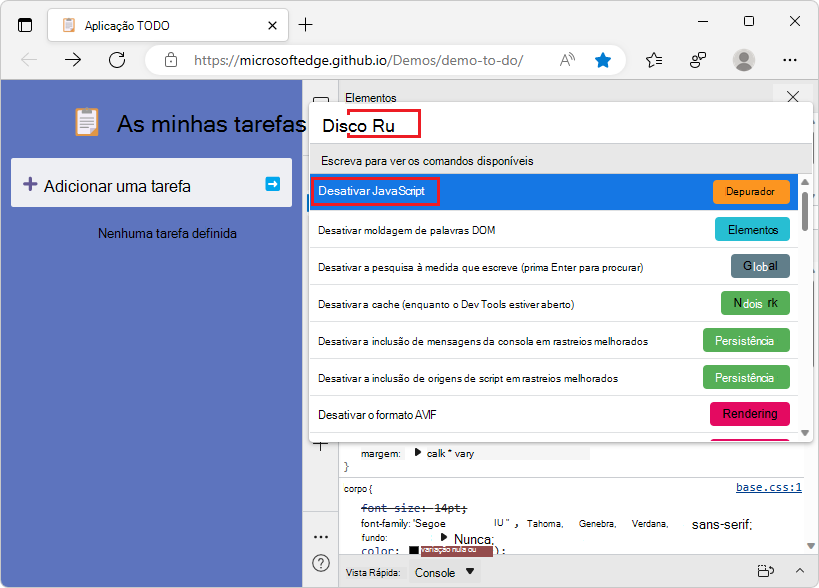The height and width of the screenshot is (588, 819).
Task: Expand the margem property disclosure triangle
Action: [417, 452]
